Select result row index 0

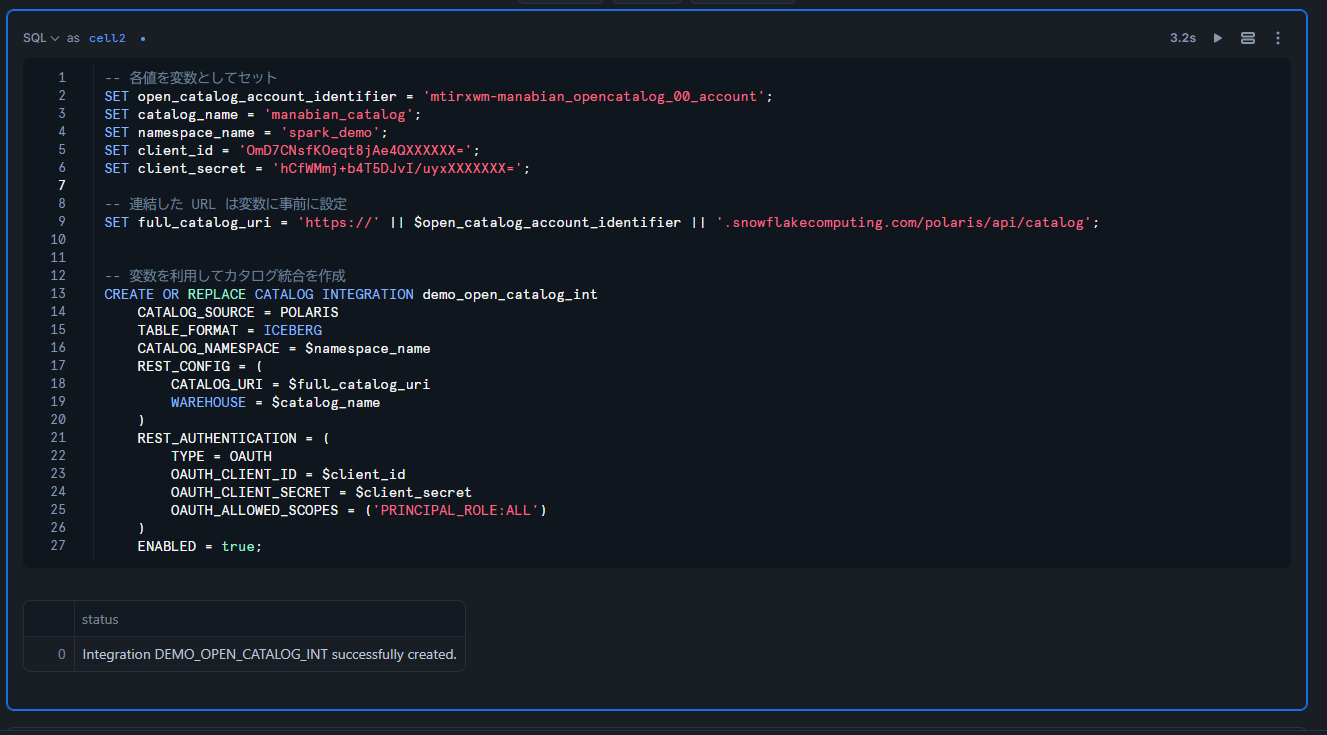click(61, 654)
